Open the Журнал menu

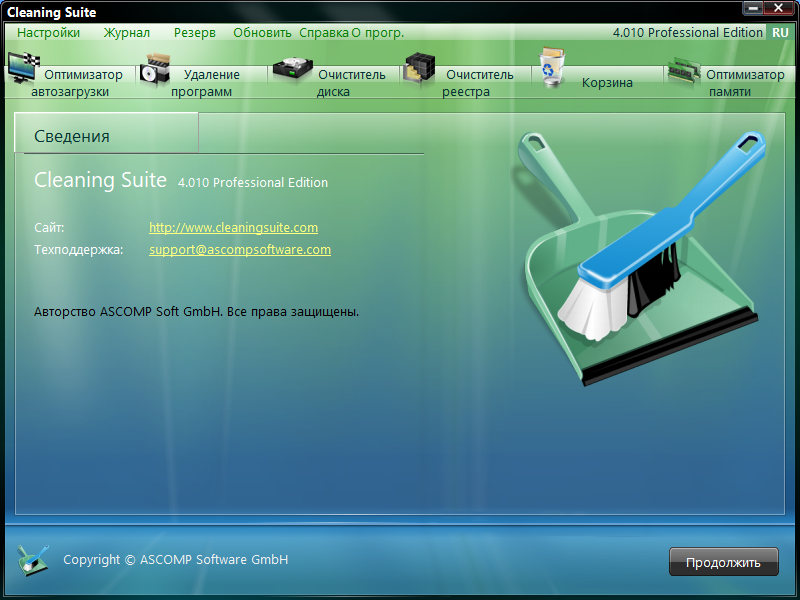click(x=127, y=33)
